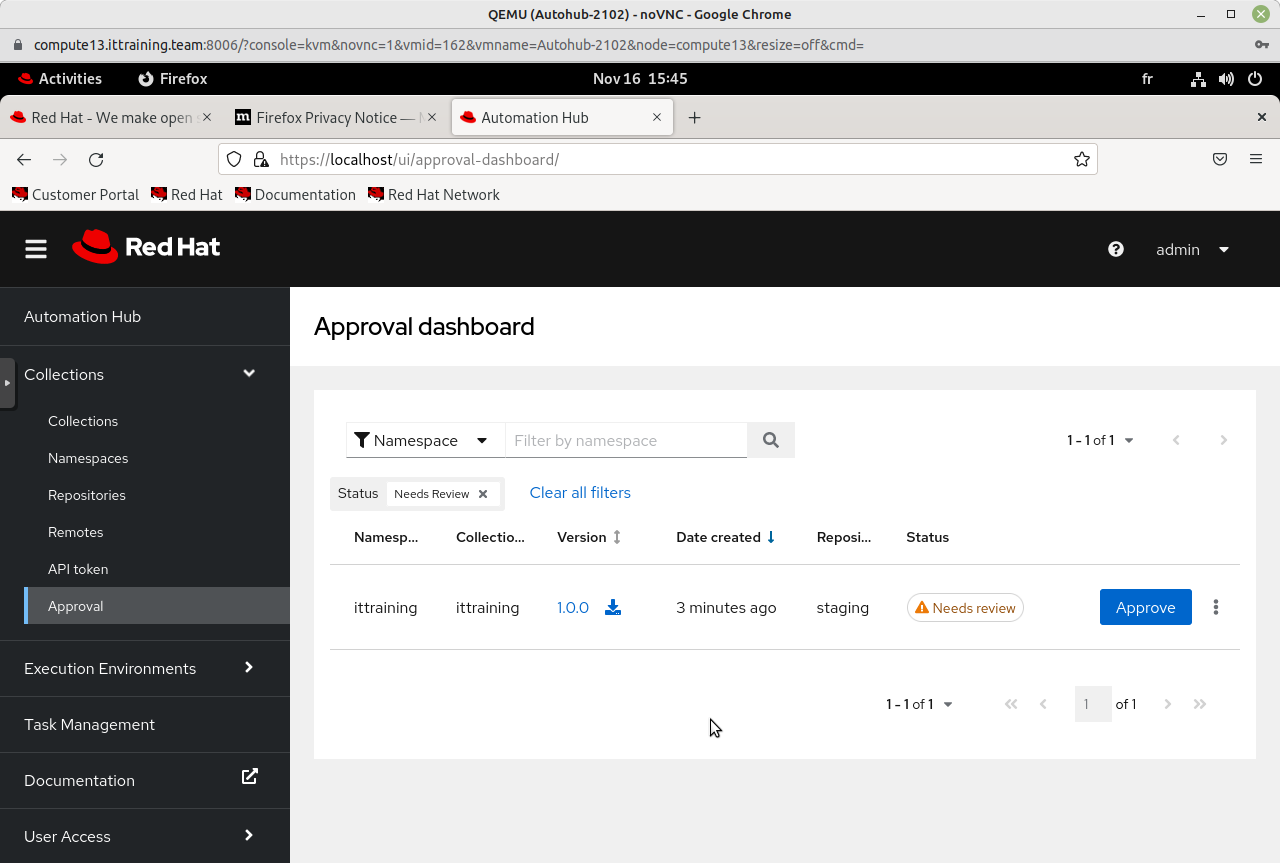Open network icon in top bar
1280x863 pixels.
[x=1198, y=79]
